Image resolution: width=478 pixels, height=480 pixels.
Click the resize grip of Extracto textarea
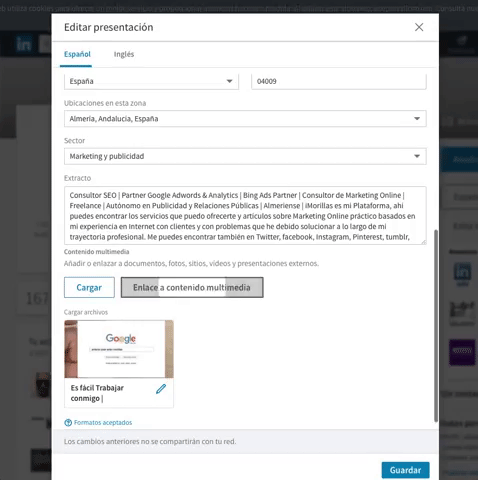click(x=423, y=242)
